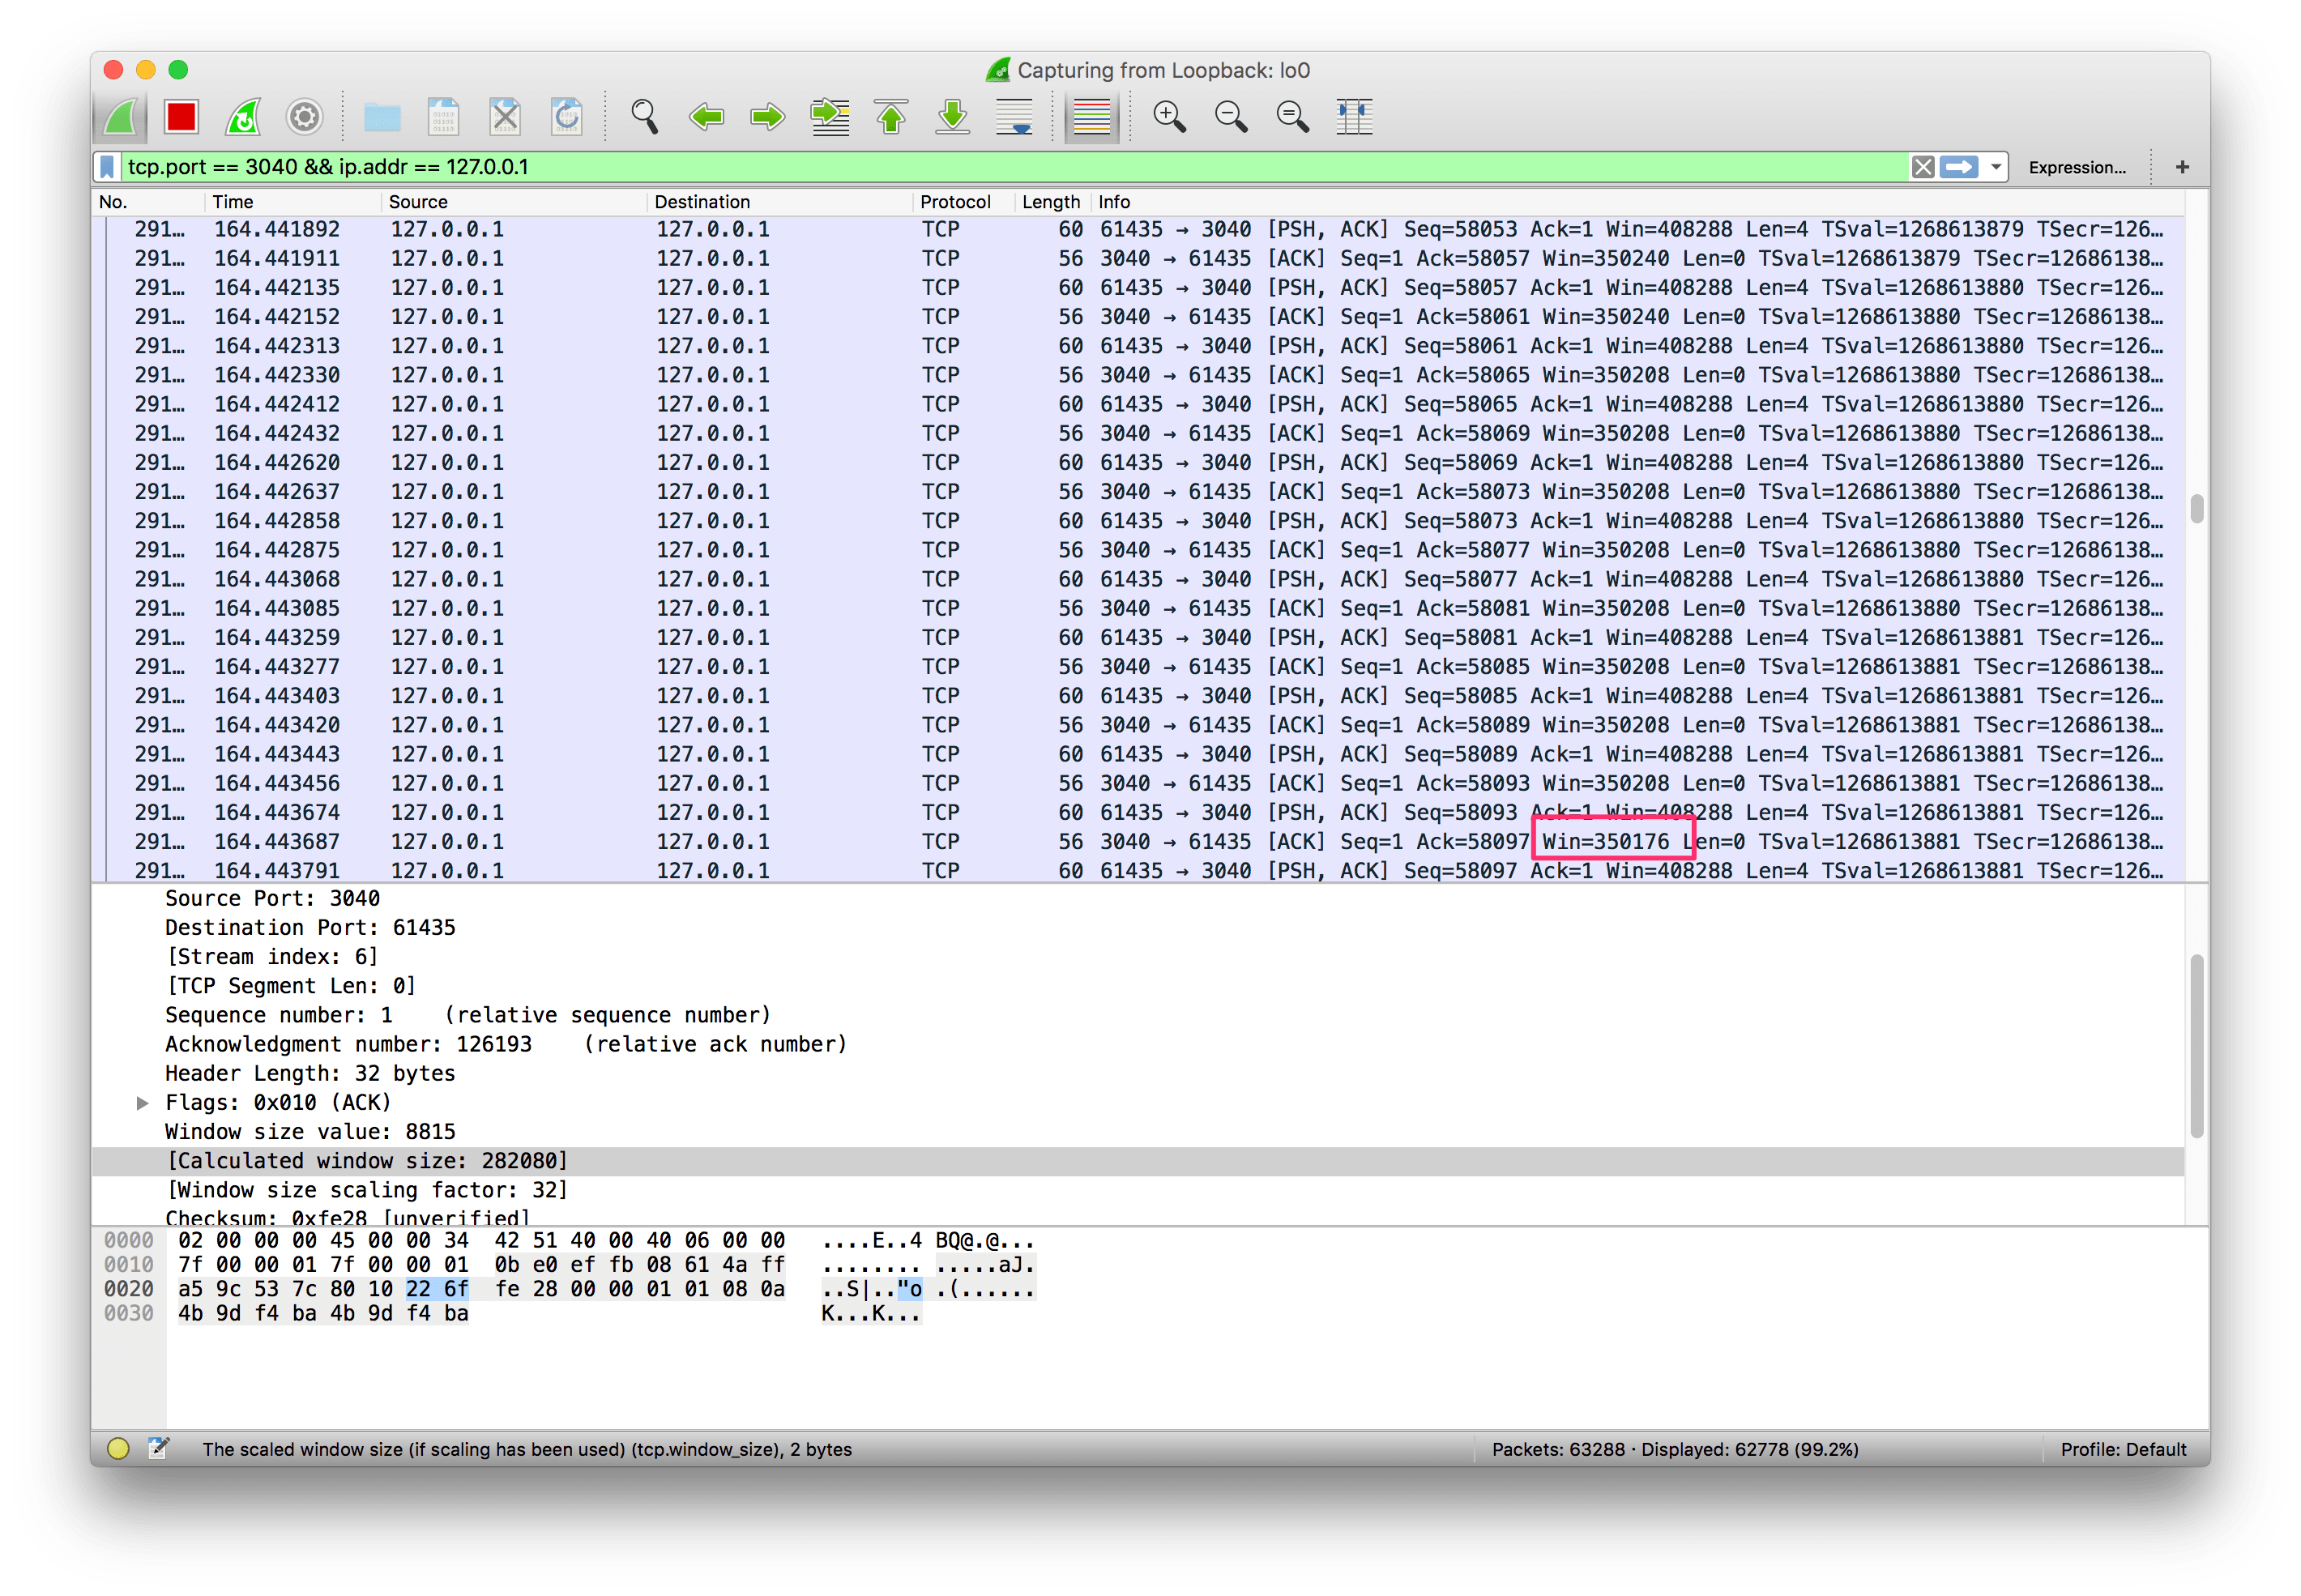Restart the current capture
This screenshot has height=1596, width=2301.
point(243,117)
